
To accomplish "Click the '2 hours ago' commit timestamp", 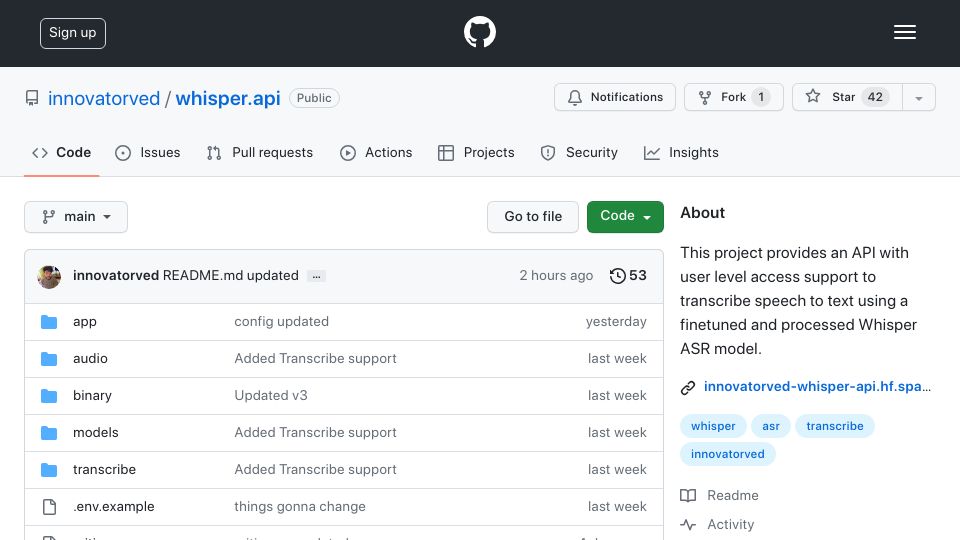I will point(556,276).
